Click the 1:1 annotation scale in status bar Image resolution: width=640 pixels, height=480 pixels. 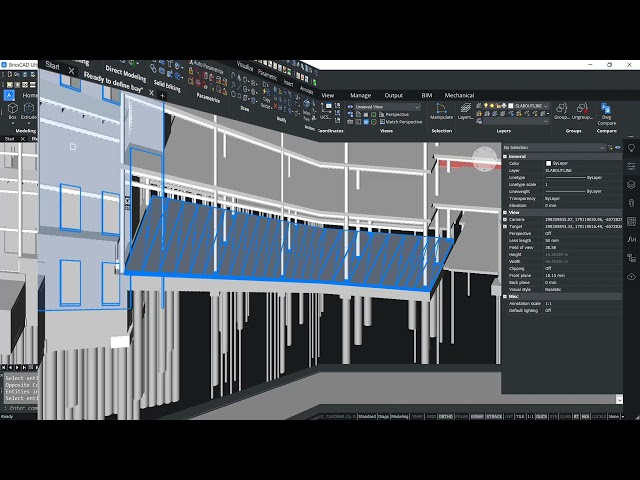point(530,416)
